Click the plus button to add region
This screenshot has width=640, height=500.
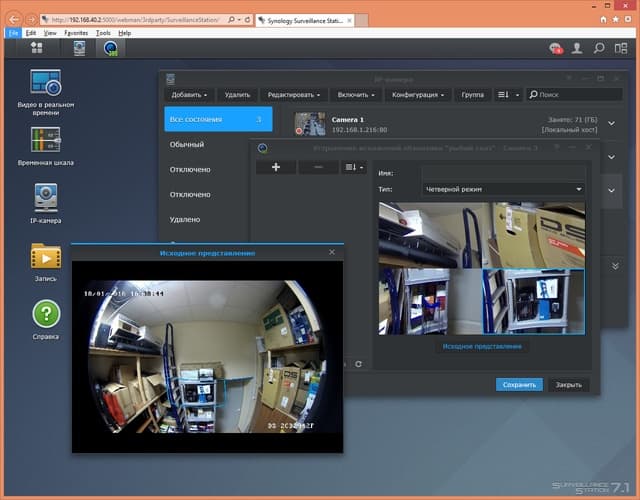pos(275,167)
